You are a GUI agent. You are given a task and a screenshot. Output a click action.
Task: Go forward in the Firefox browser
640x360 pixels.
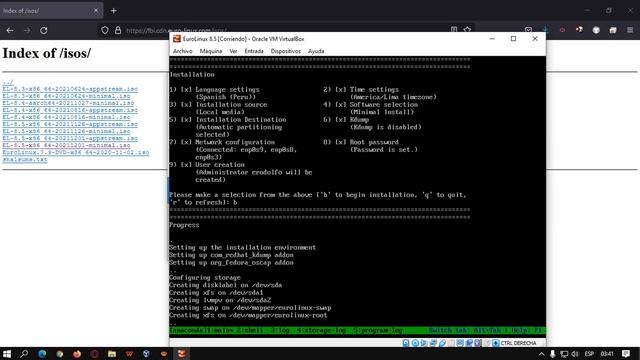pos(27,30)
